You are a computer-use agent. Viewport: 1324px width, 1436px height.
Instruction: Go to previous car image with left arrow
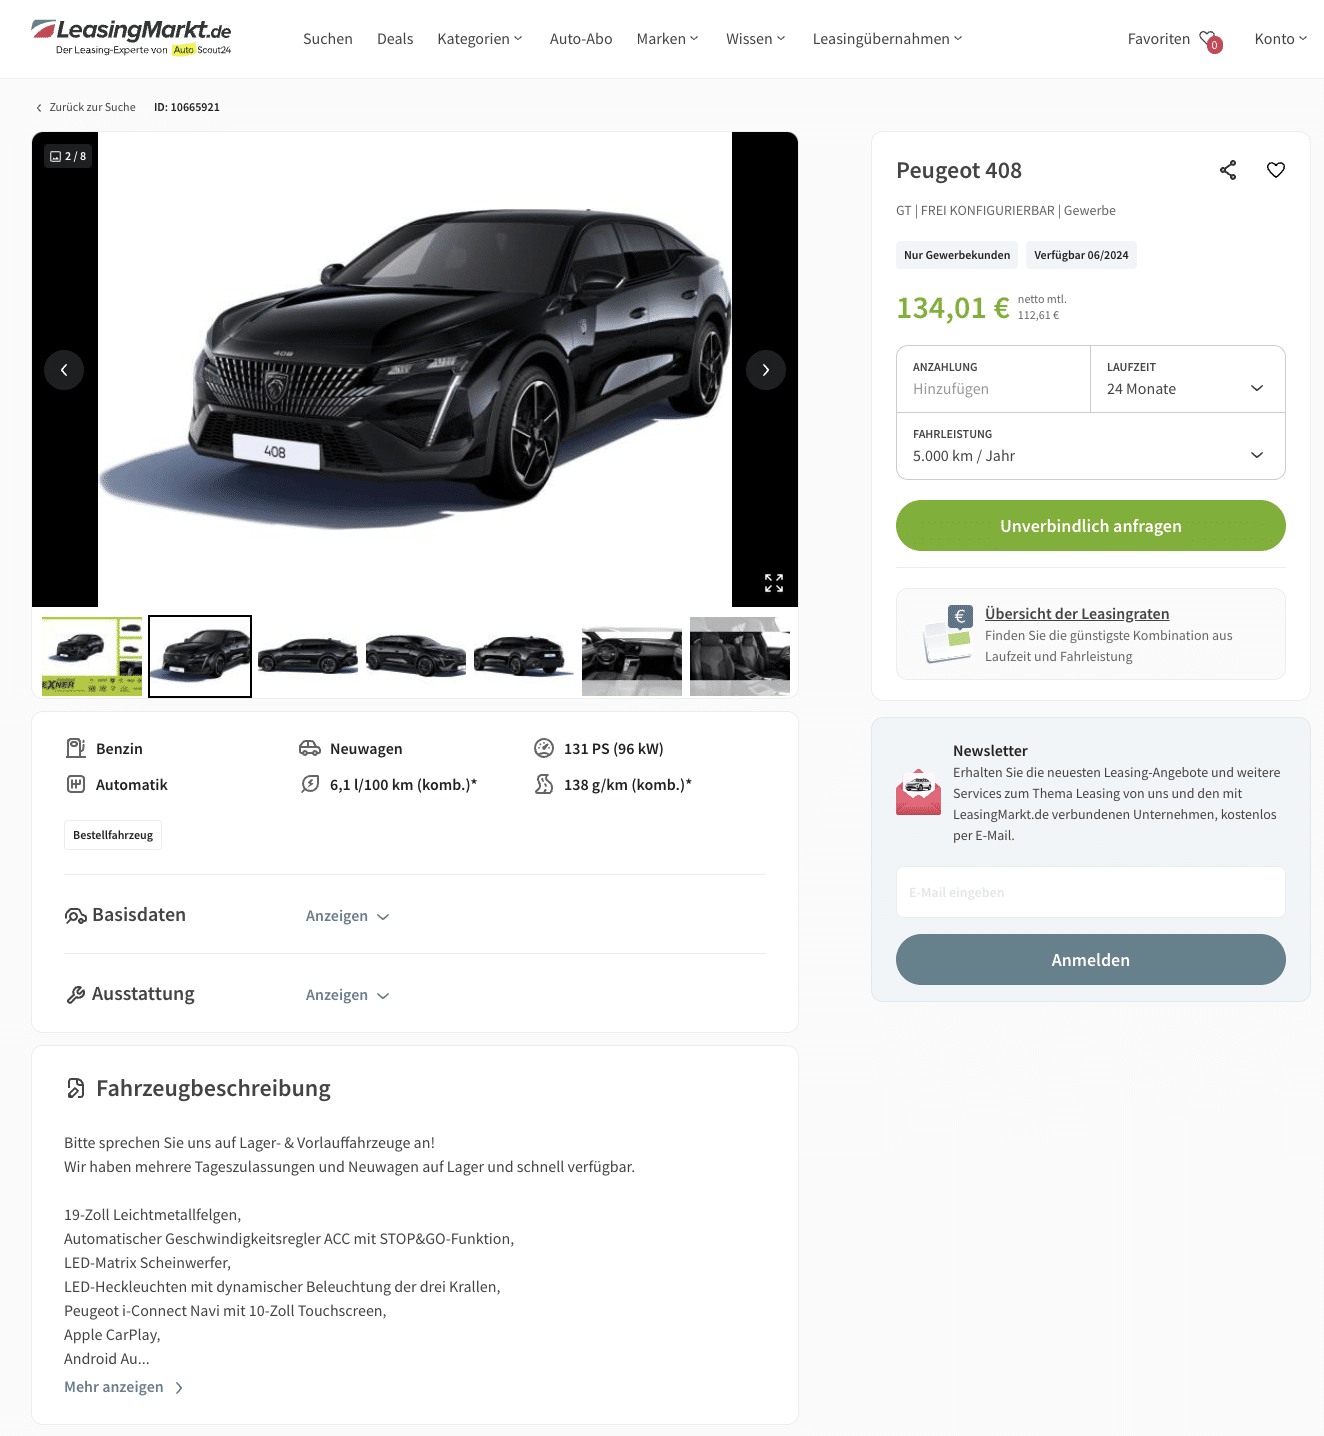(x=64, y=370)
